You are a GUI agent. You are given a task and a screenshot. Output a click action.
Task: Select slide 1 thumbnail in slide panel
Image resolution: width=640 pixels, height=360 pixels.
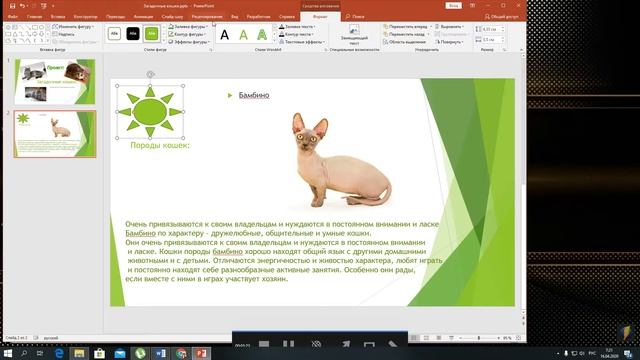pyautogui.click(x=55, y=82)
